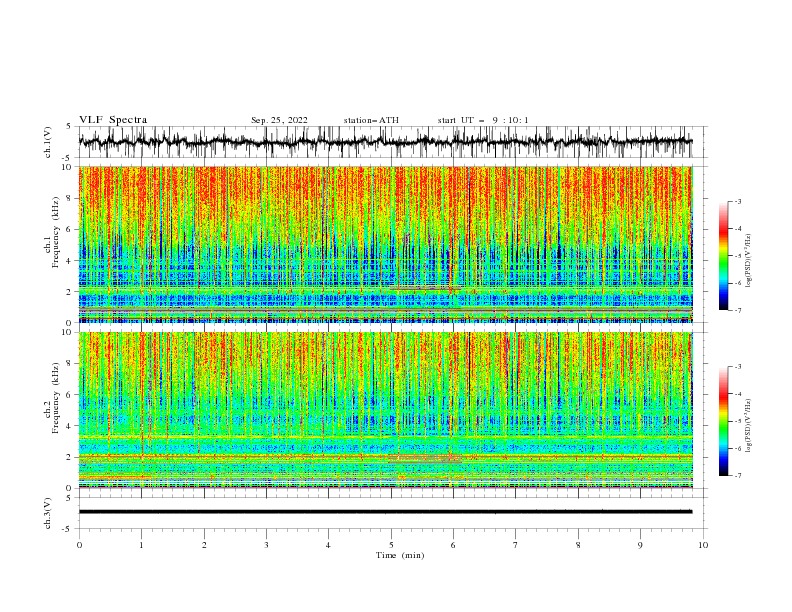Click the ch.2 spectrogram panel
The image size is (792, 612).
385,410
